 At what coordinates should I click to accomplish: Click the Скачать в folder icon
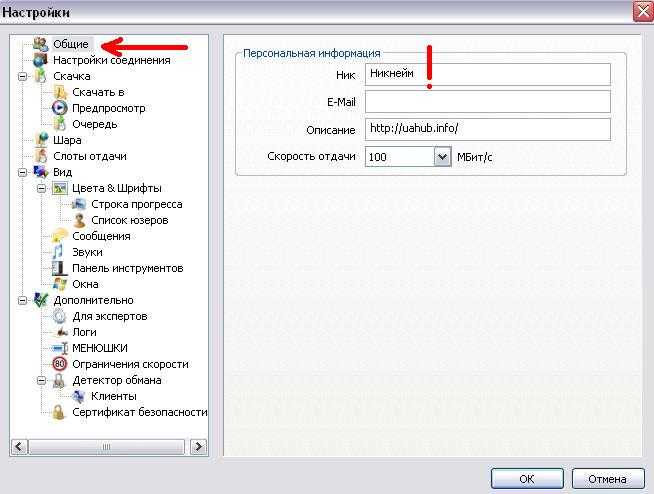pyautogui.click(x=60, y=92)
